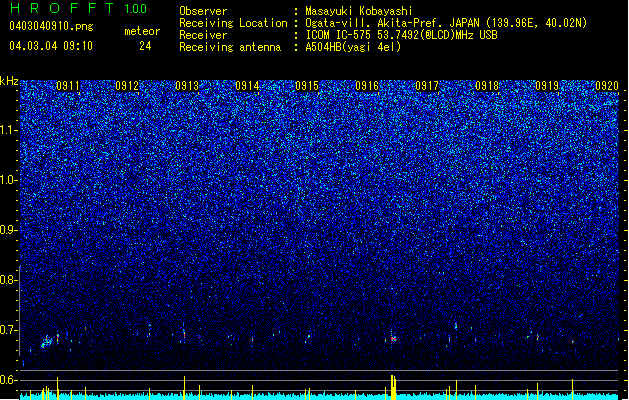This screenshot has height=400, width=629.
Task: Click the 0911 time marker
Action: pyautogui.click(x=68, y=86)
